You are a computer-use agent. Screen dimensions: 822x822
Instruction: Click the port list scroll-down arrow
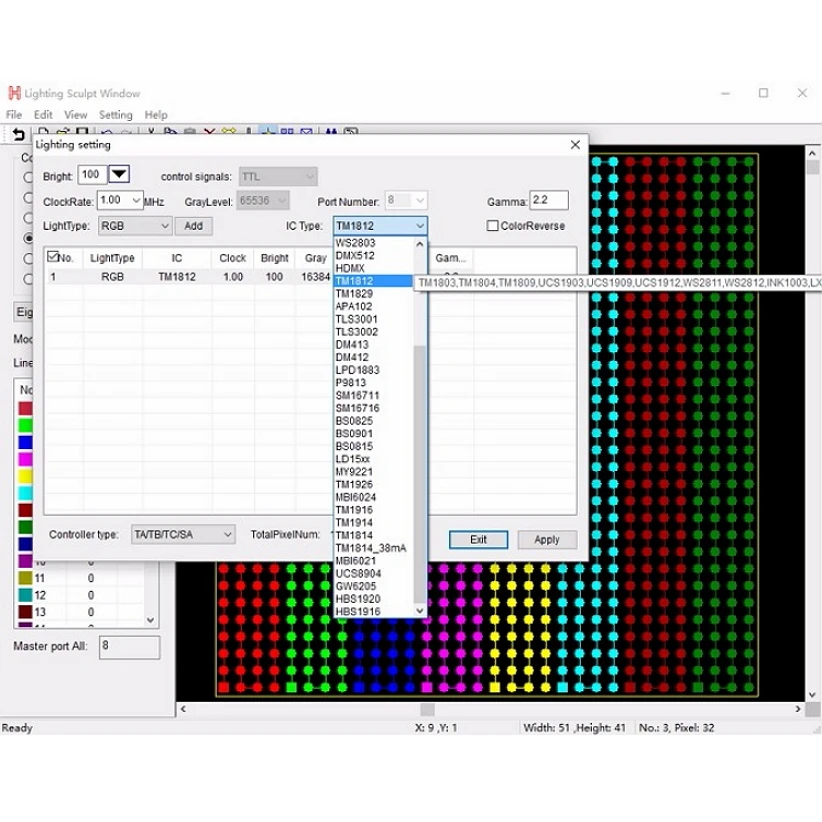[x=150, y=620]
